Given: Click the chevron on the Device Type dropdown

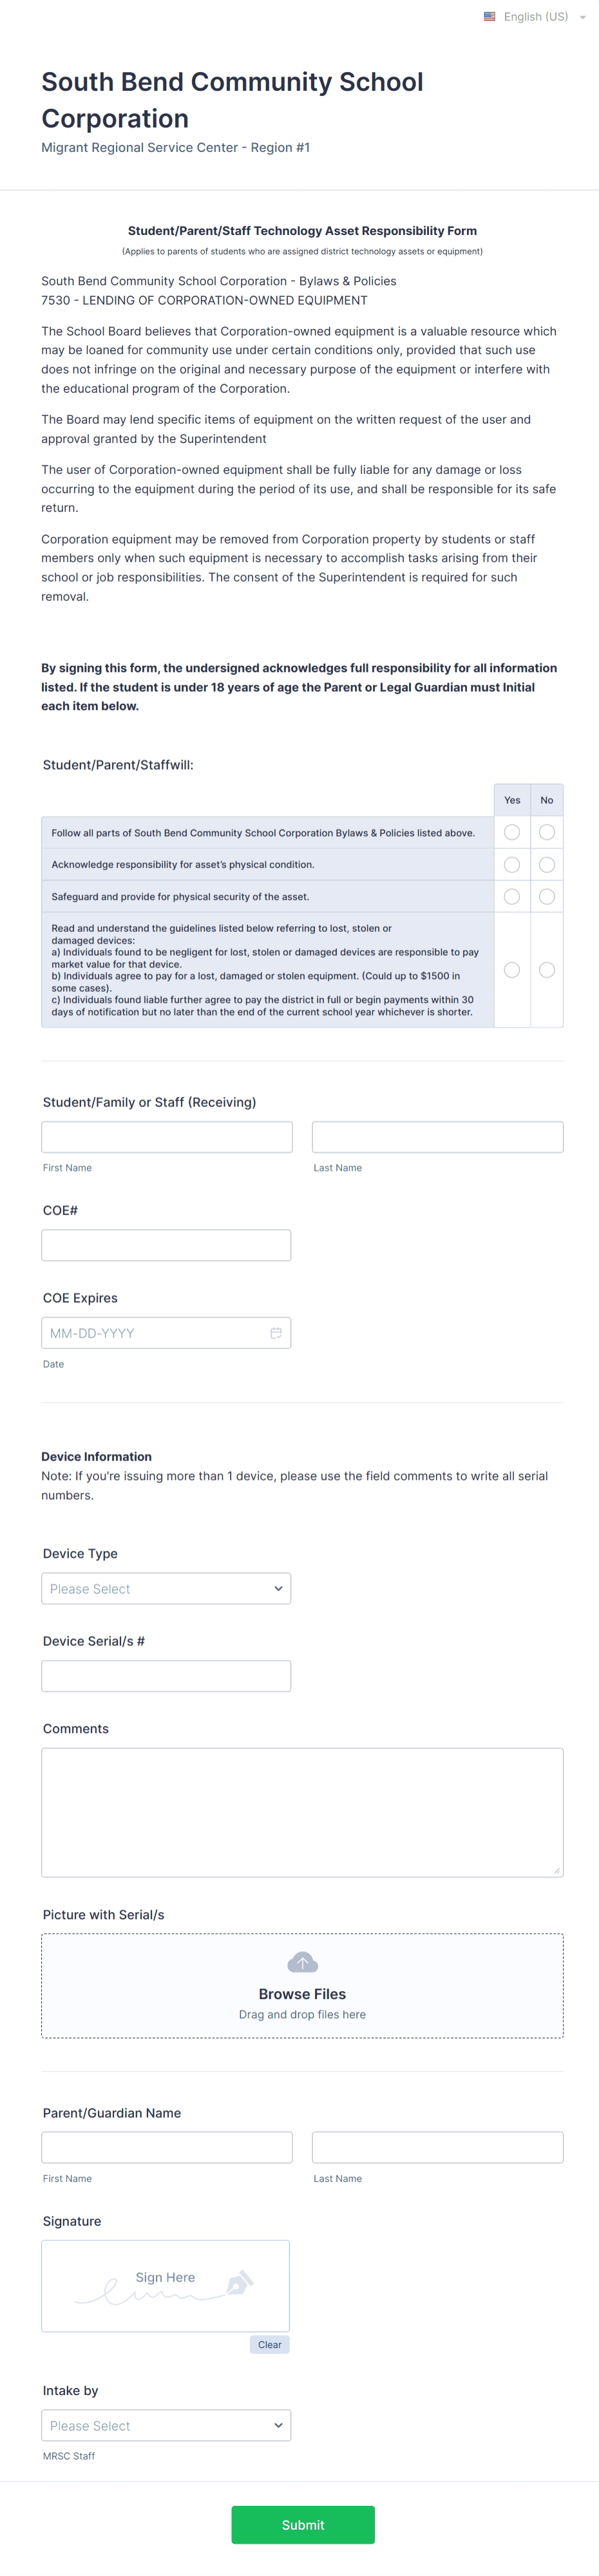Looking at the screenshot, I should [x=278, y=1588].
